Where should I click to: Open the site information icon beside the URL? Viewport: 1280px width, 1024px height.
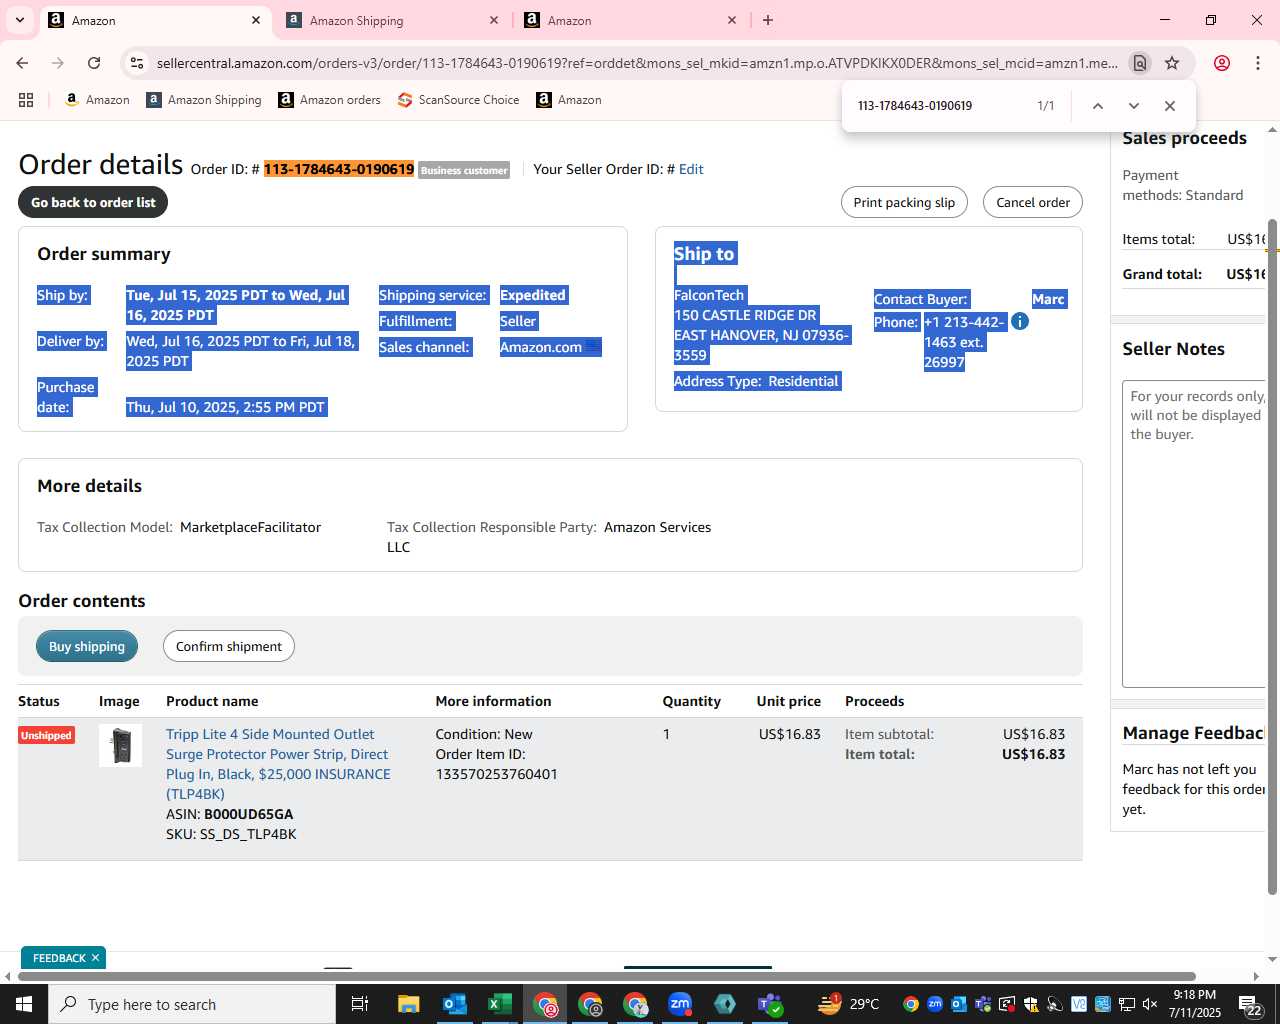point(137,63)
